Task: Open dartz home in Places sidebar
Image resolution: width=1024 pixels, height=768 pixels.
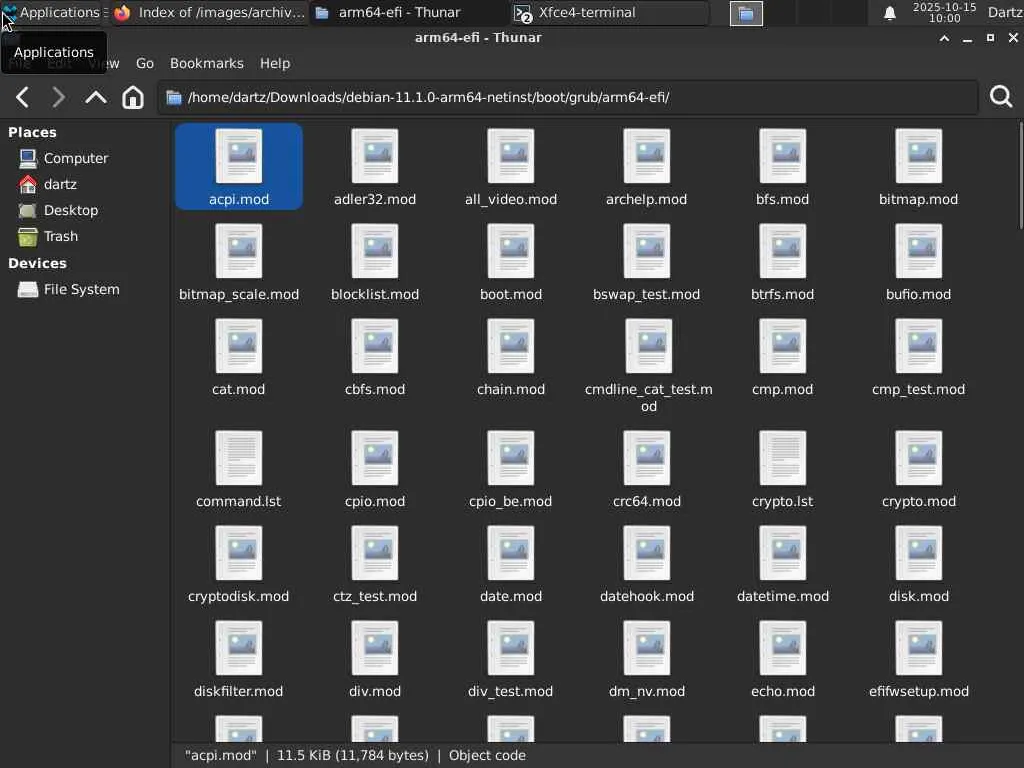Action: pos(60,184)
